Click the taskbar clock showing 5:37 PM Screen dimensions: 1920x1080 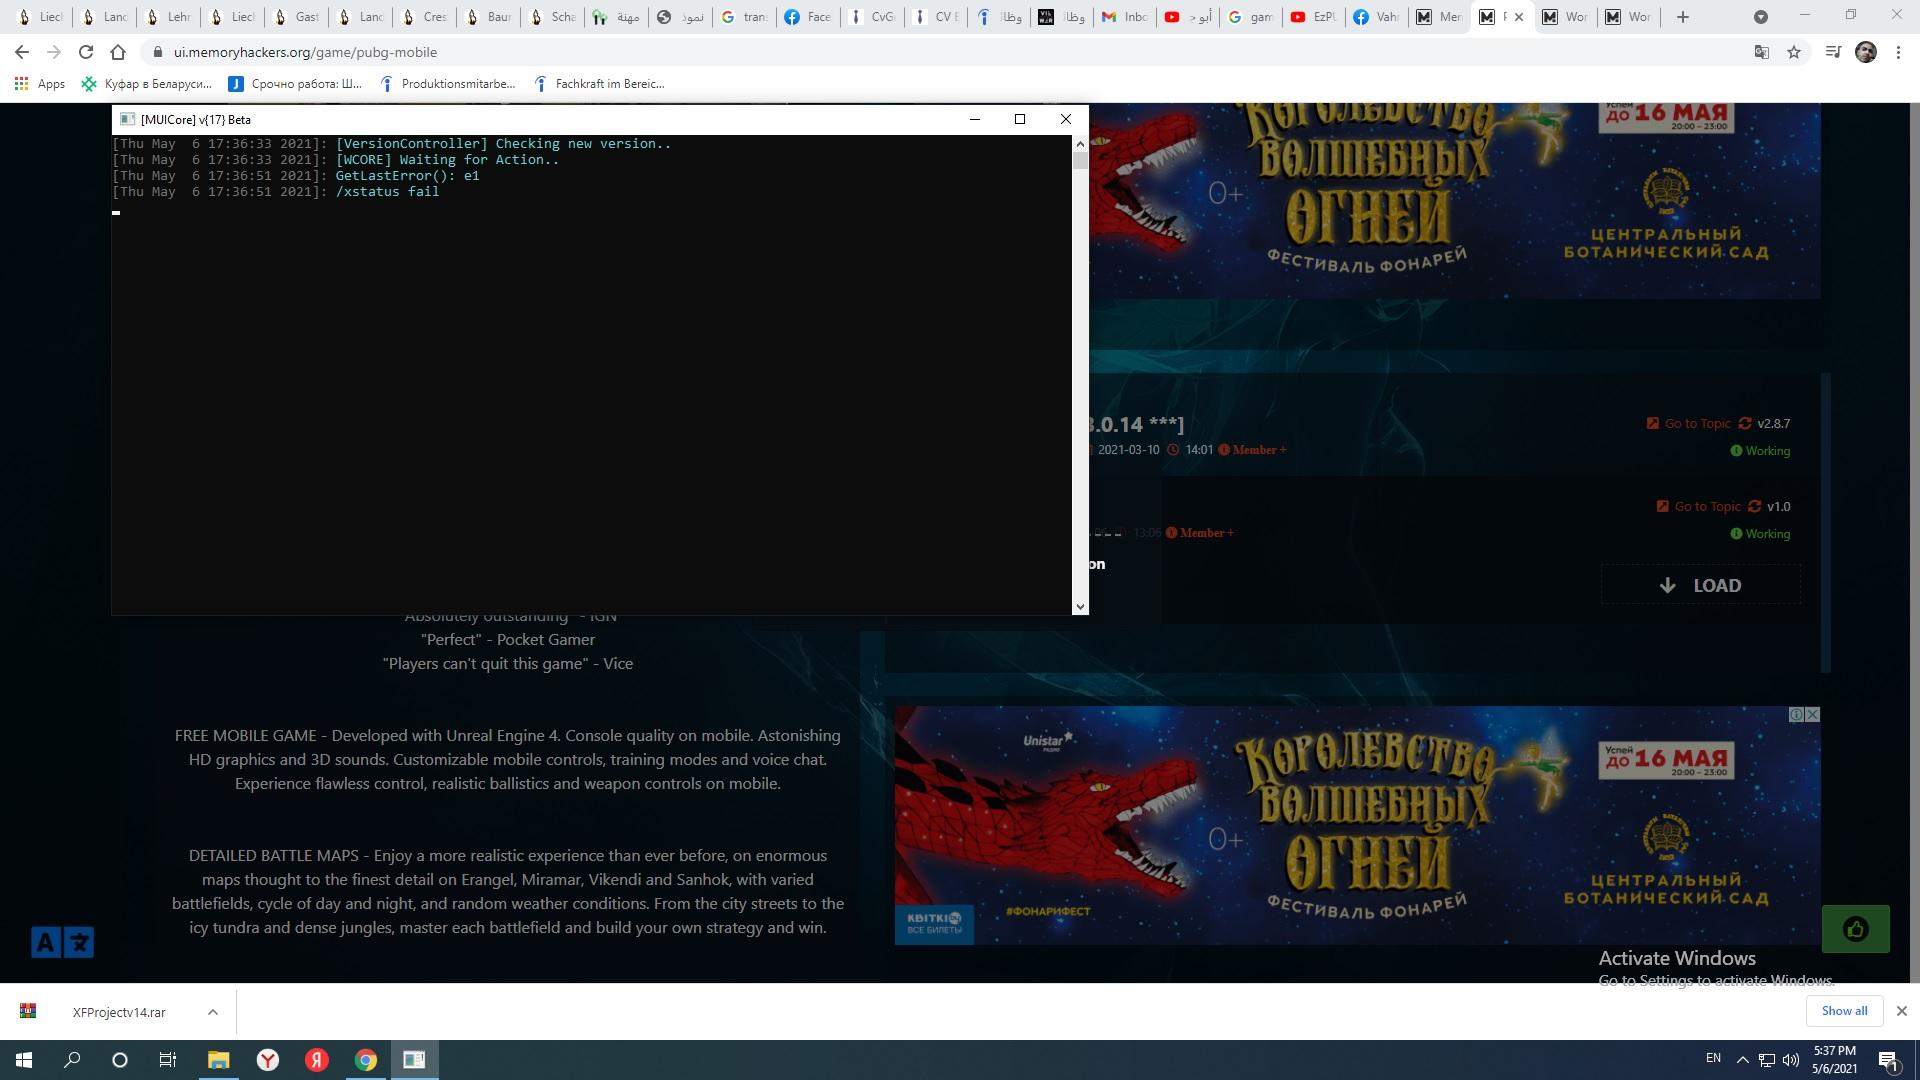point(1834,1060)
